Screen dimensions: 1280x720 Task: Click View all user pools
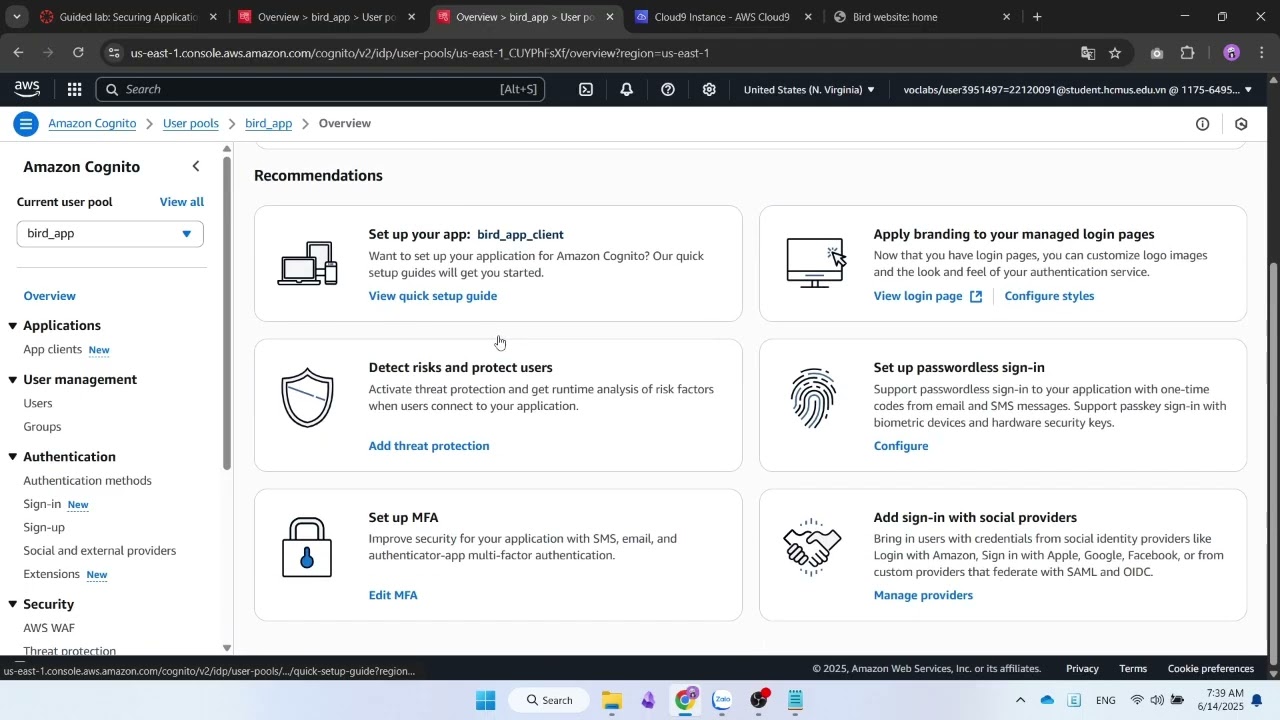(182, 202)
